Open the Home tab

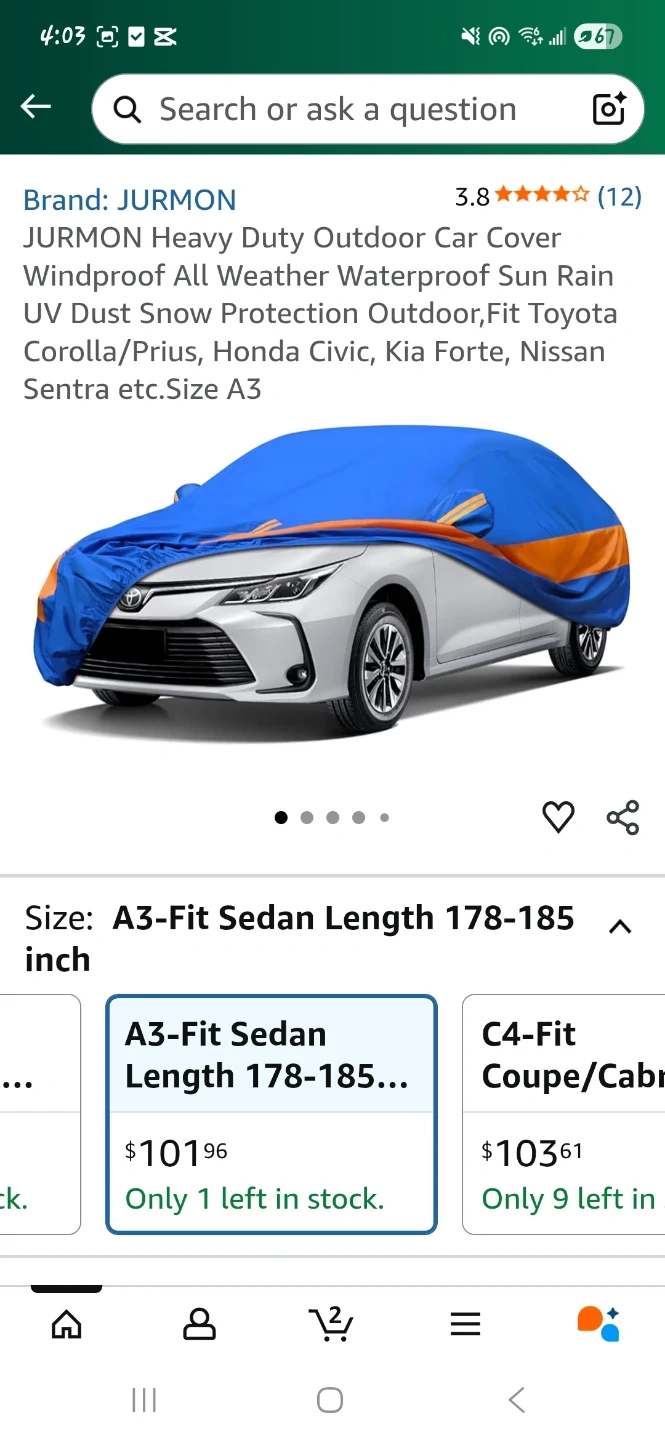pyautogui.click(x=67, y=1324)
